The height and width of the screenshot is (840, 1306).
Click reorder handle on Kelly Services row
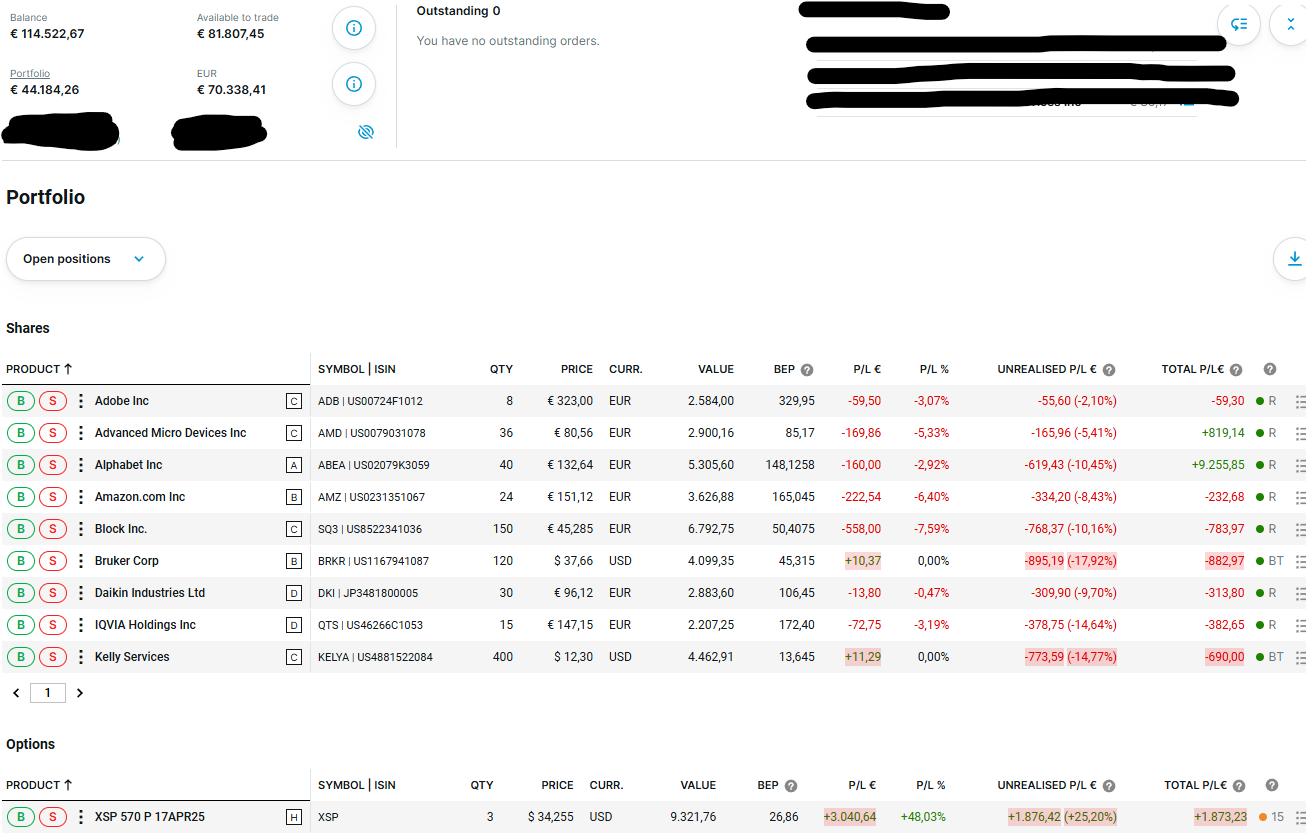click(1300, 658)
